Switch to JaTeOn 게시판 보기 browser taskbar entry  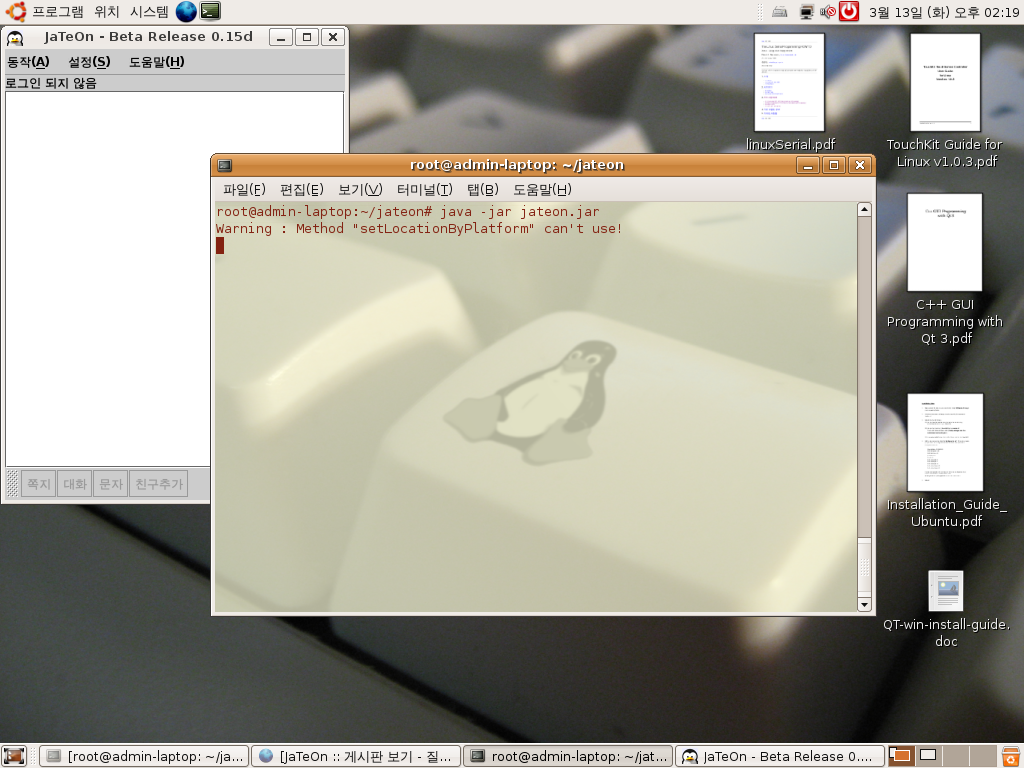[356, 756]
